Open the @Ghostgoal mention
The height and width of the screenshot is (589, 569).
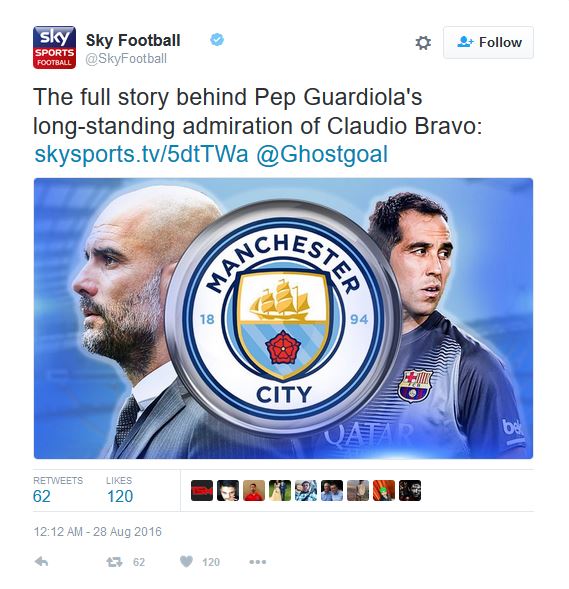click(x=322, y=154)
